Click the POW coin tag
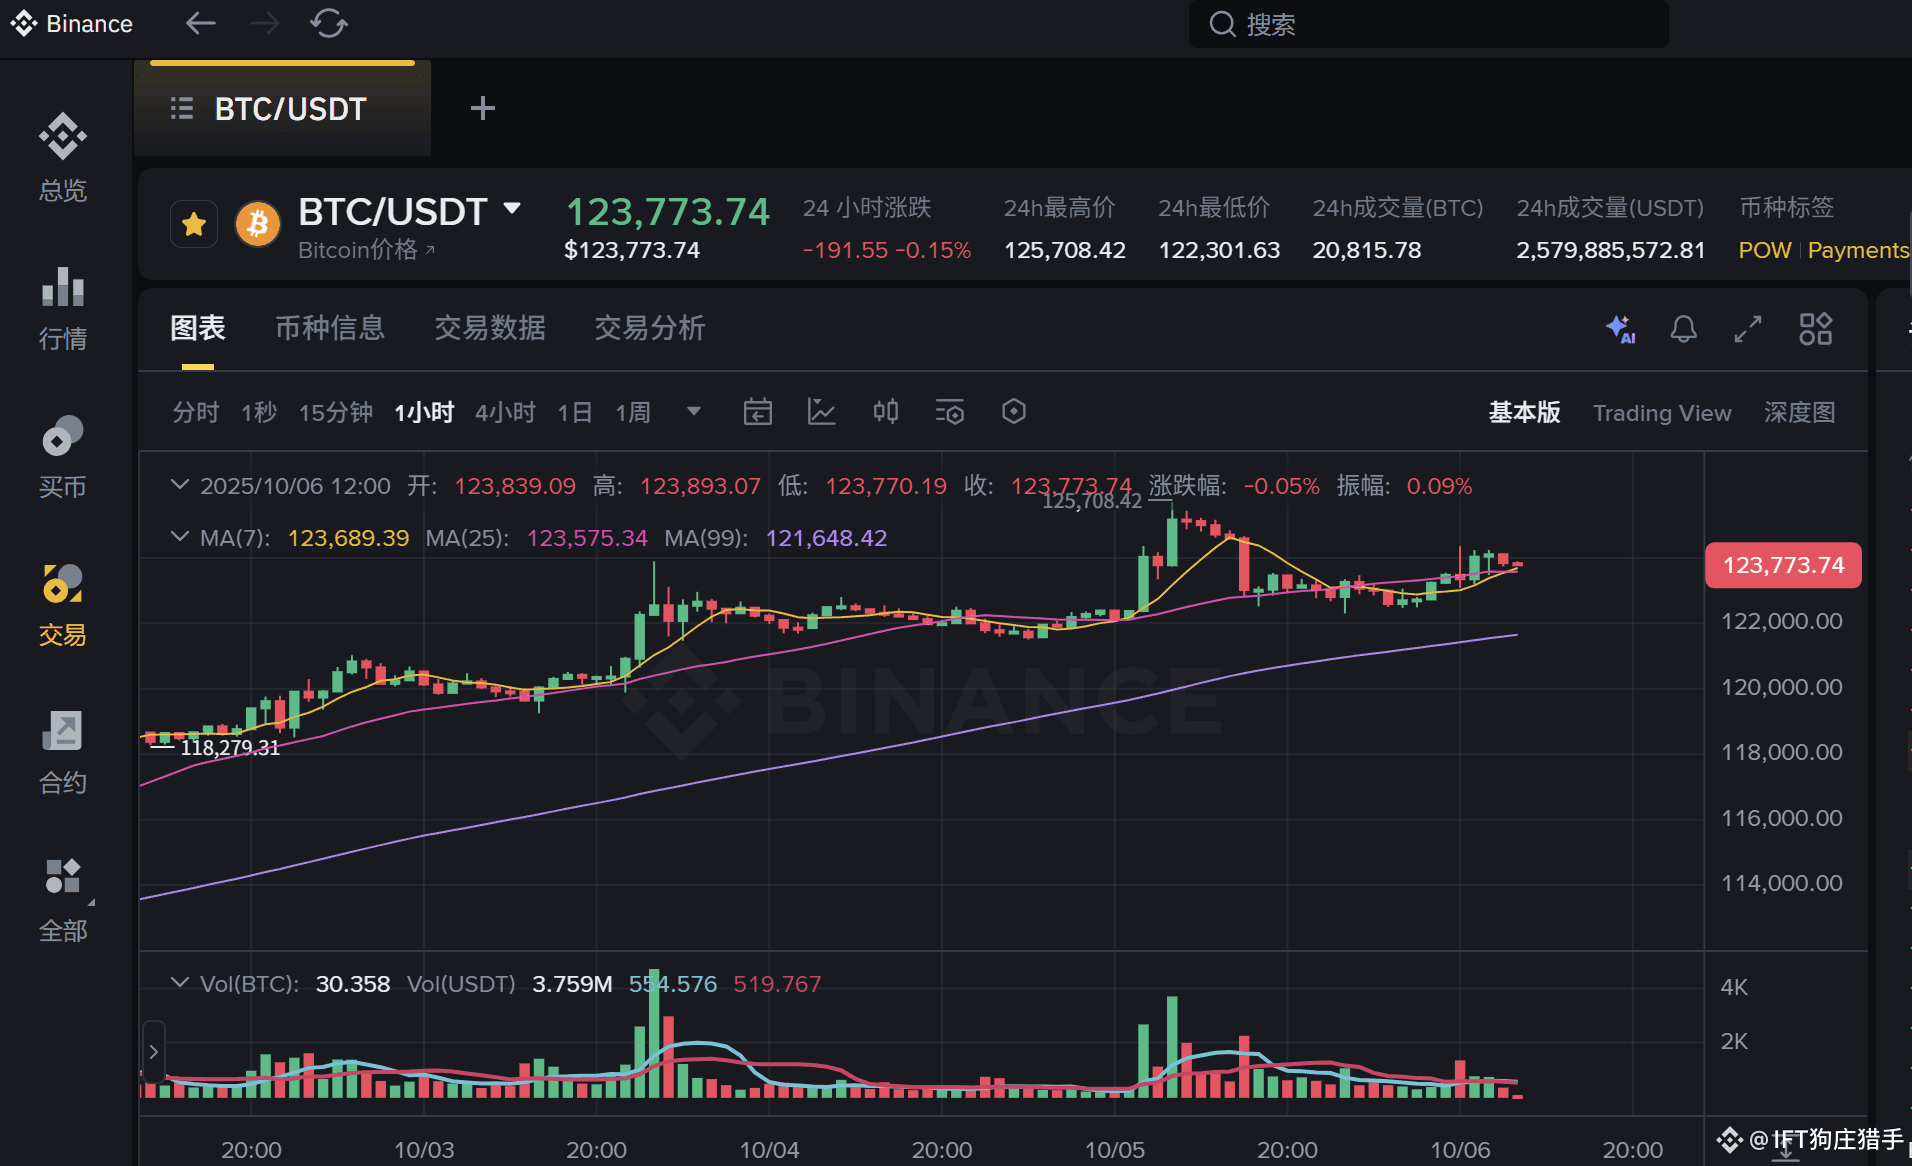This screenshot has width=1912, height=1166. 1765,250
